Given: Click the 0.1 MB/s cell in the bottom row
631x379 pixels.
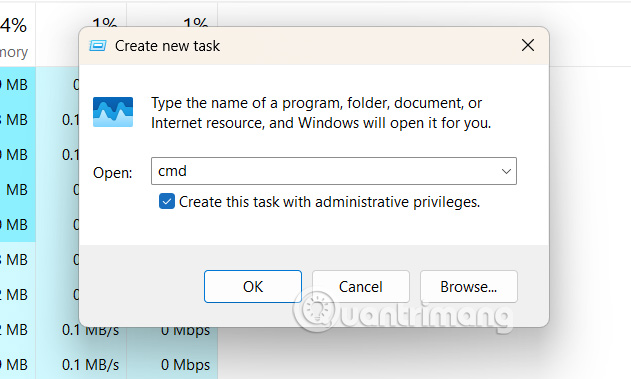Looking at the screenshot, I should click(x=91, y=365).
